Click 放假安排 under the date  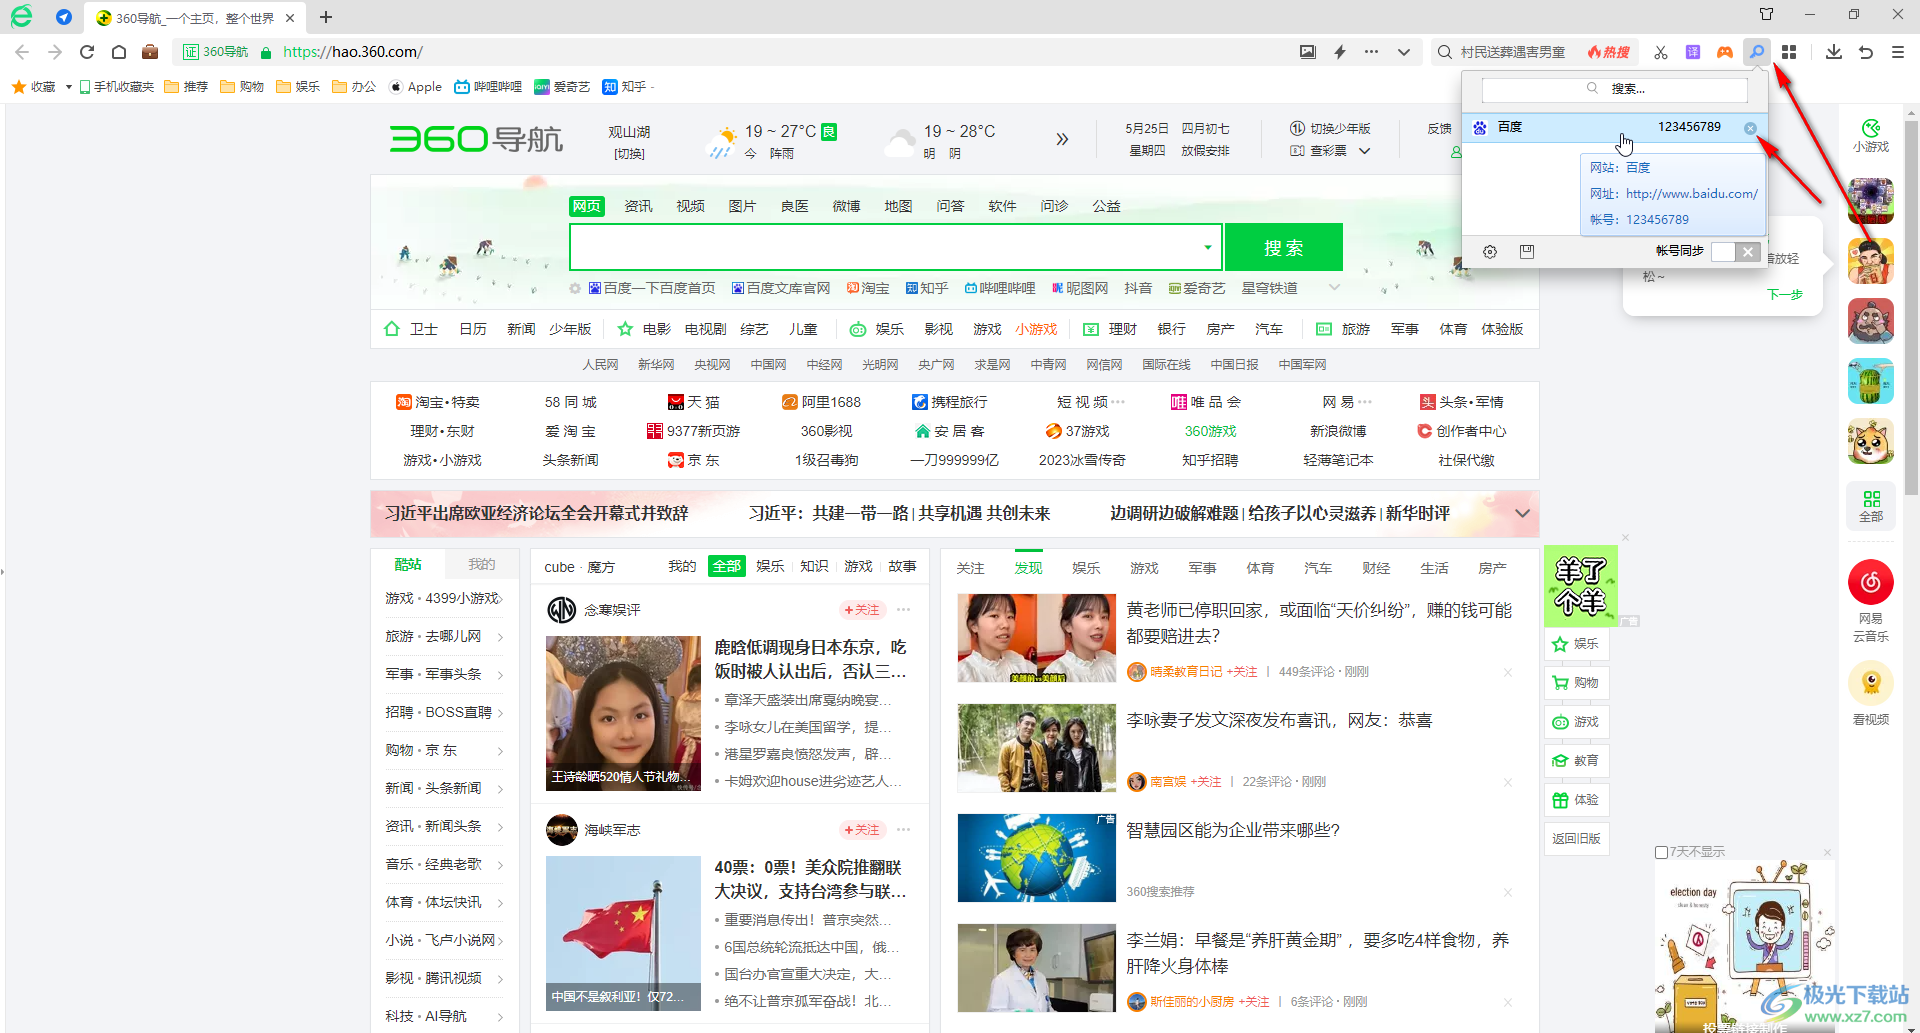(1205, 151)
